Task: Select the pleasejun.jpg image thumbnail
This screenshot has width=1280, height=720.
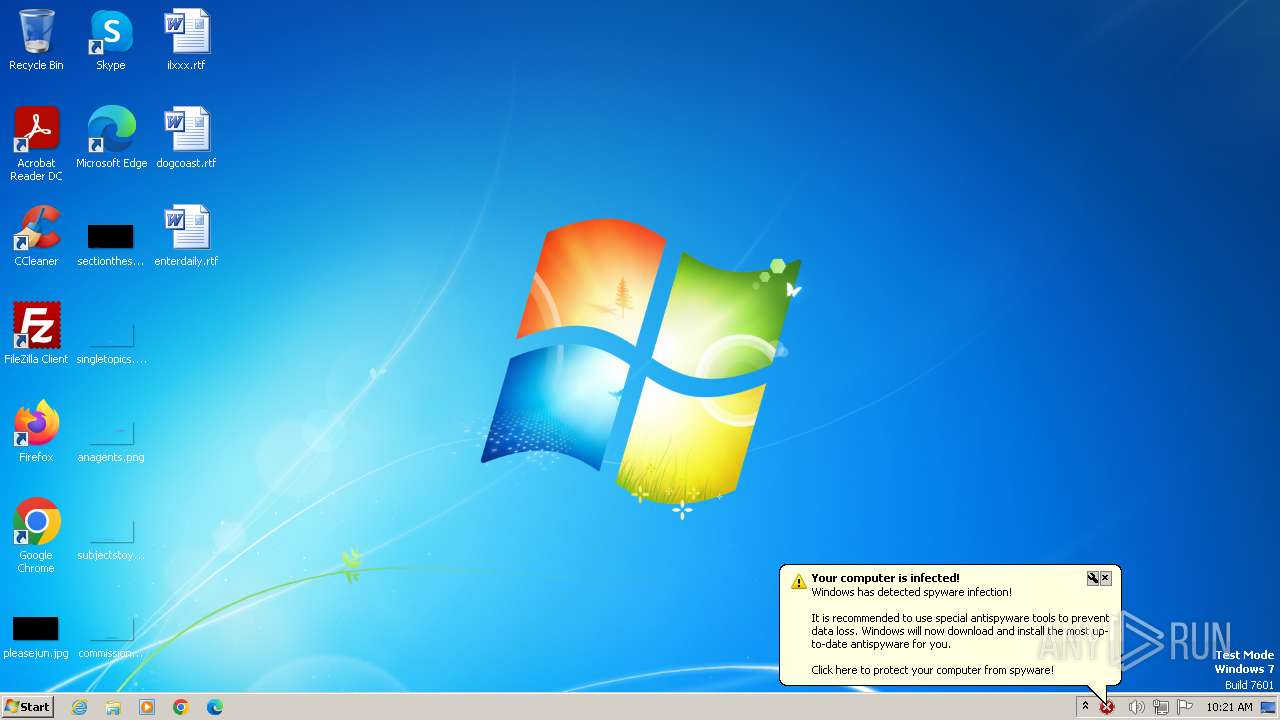Action: coord(36,638)
